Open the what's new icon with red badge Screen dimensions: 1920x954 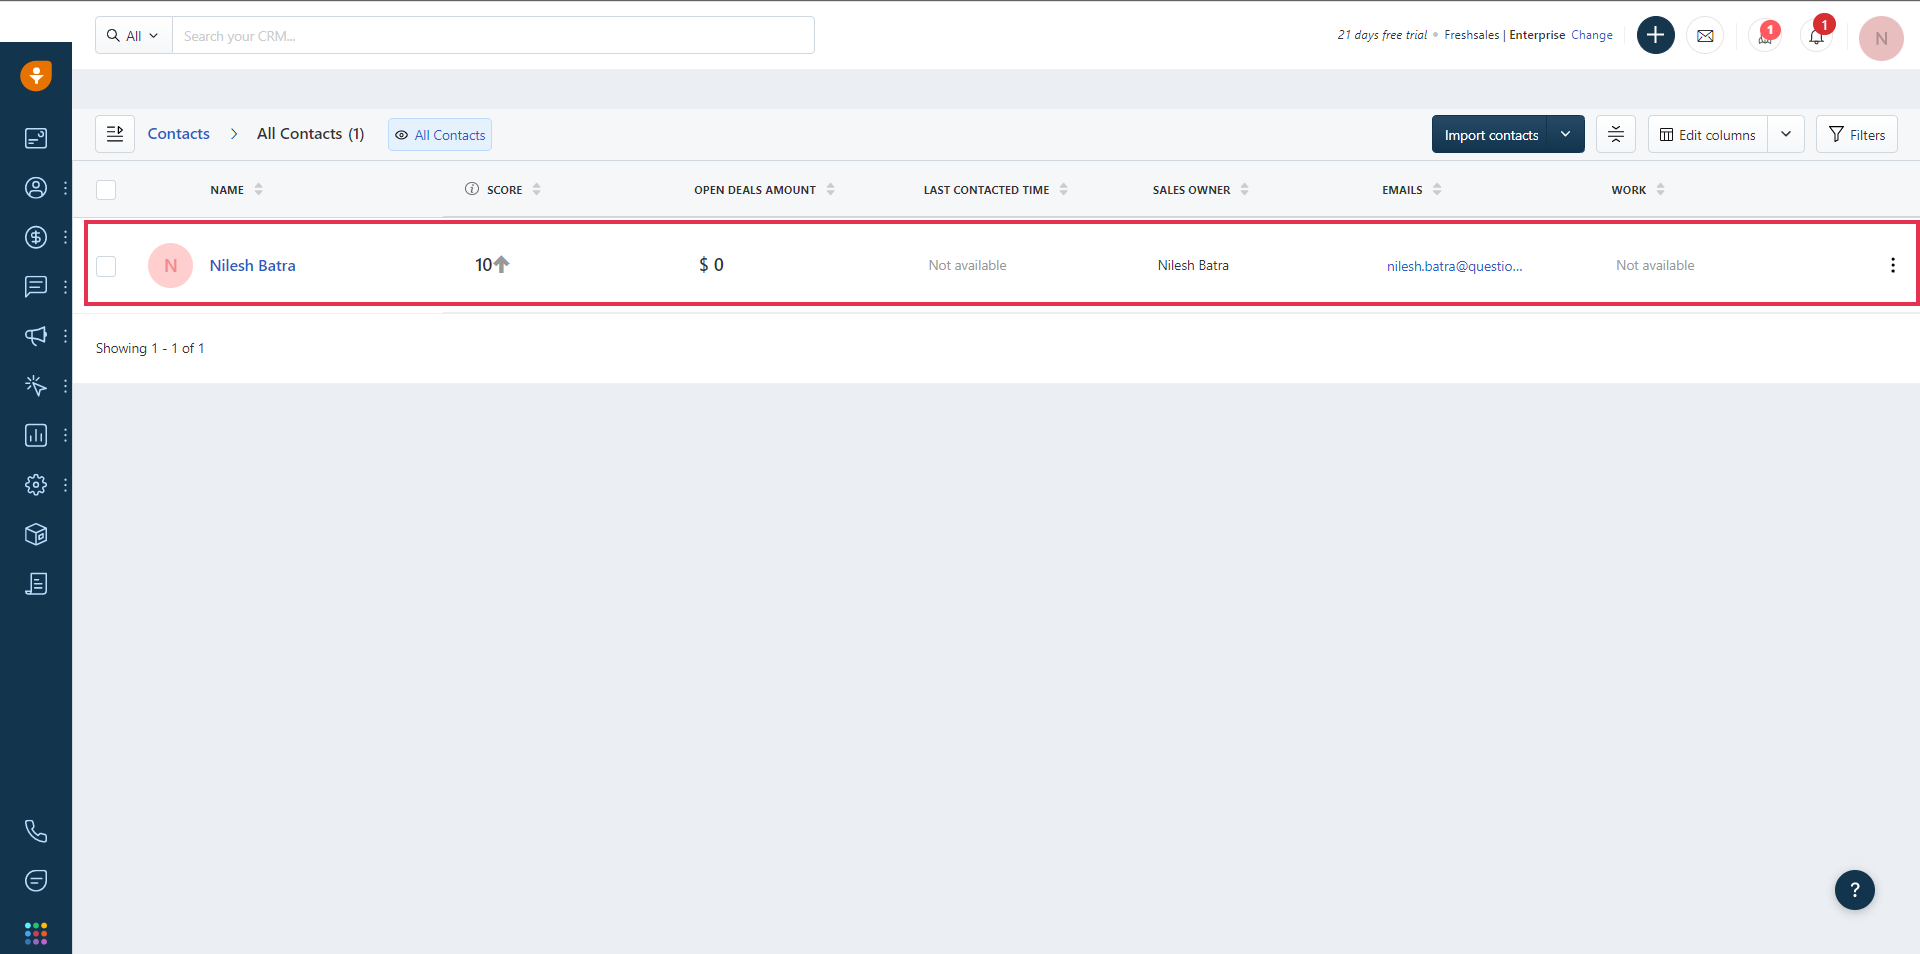[1766, 36]
